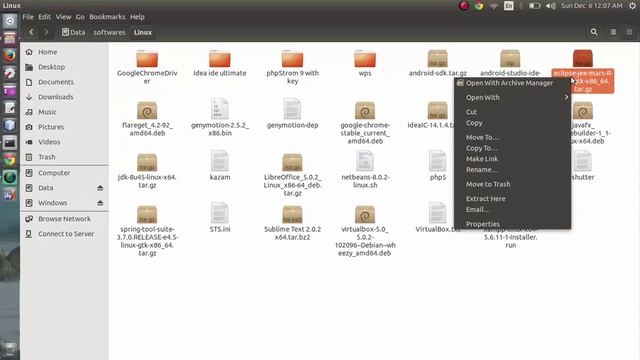
Task: Eject the Windows drive
Action: pos(100,203)
